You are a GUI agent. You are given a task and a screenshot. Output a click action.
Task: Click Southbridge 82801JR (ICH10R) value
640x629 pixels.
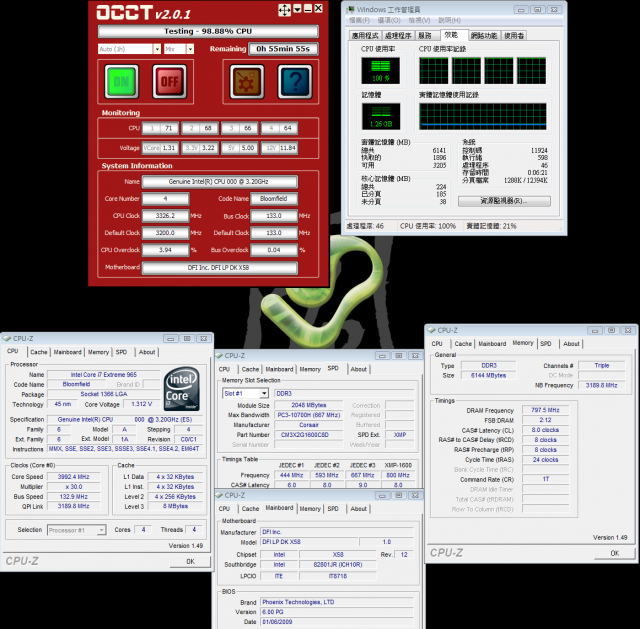(338, 565)
